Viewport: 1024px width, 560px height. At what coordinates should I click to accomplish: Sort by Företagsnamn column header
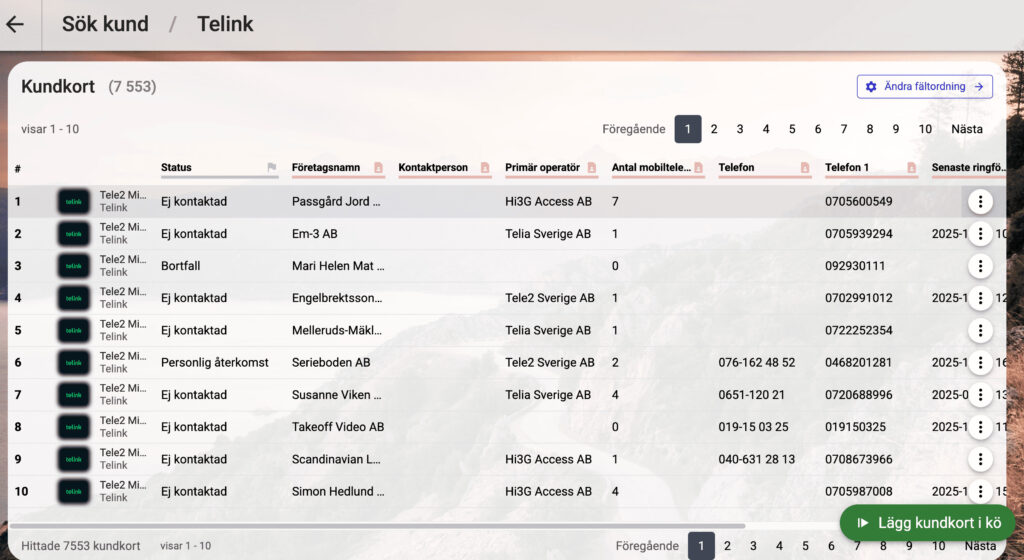coord(326,168)
